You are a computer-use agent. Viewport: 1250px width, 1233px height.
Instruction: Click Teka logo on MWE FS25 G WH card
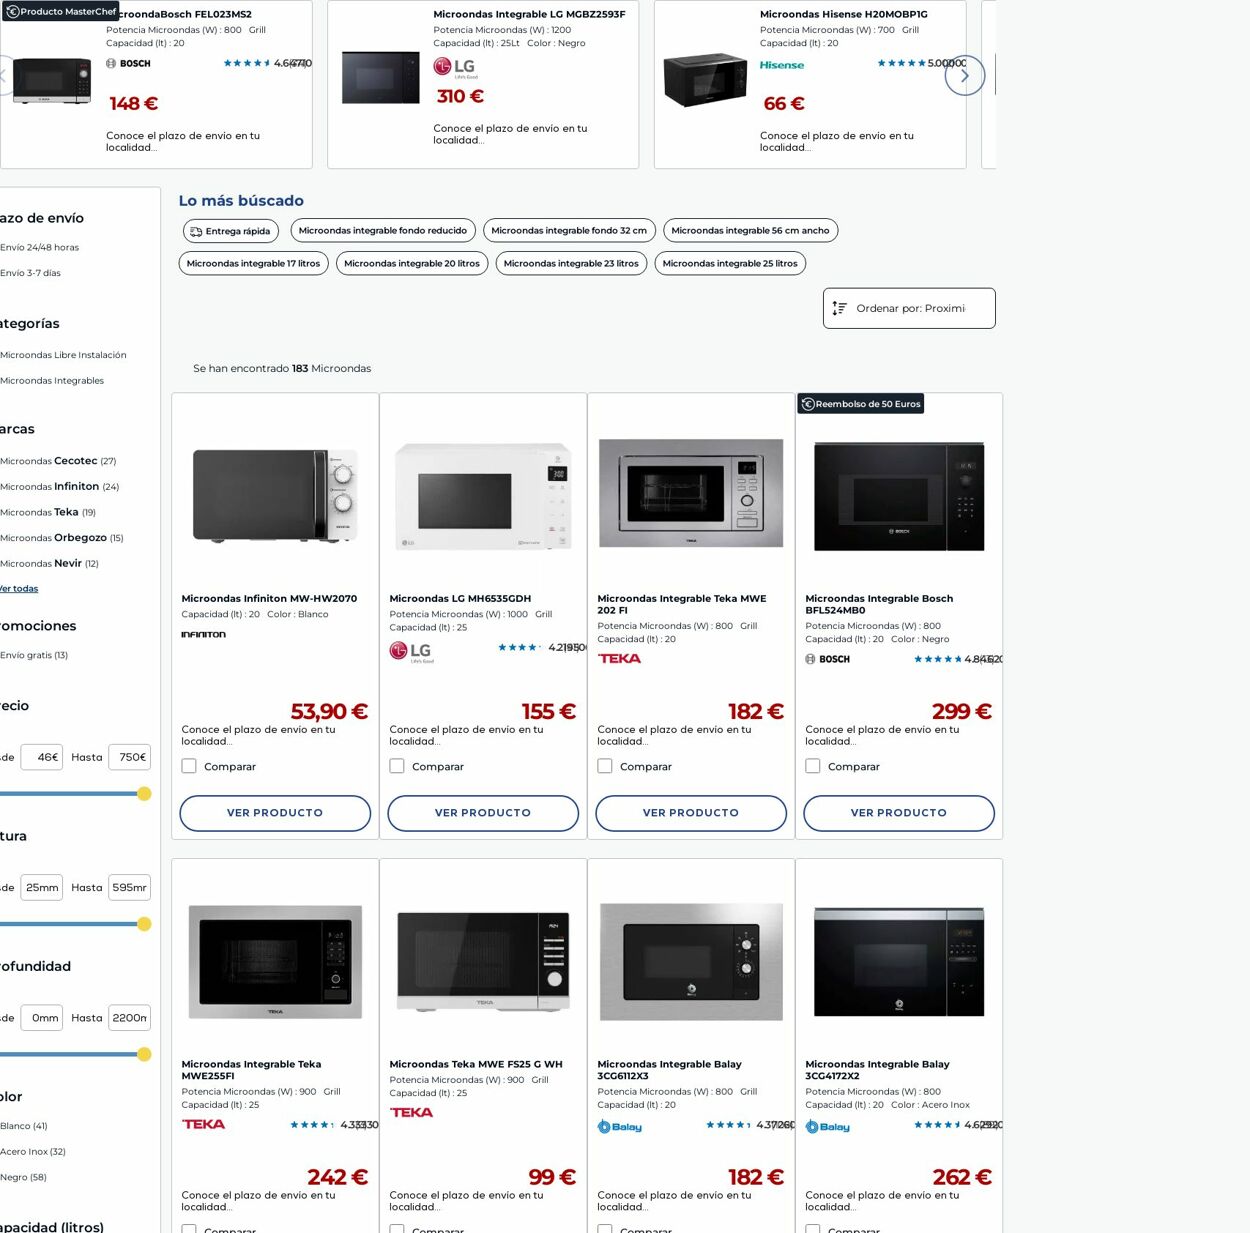[411, 1112]
